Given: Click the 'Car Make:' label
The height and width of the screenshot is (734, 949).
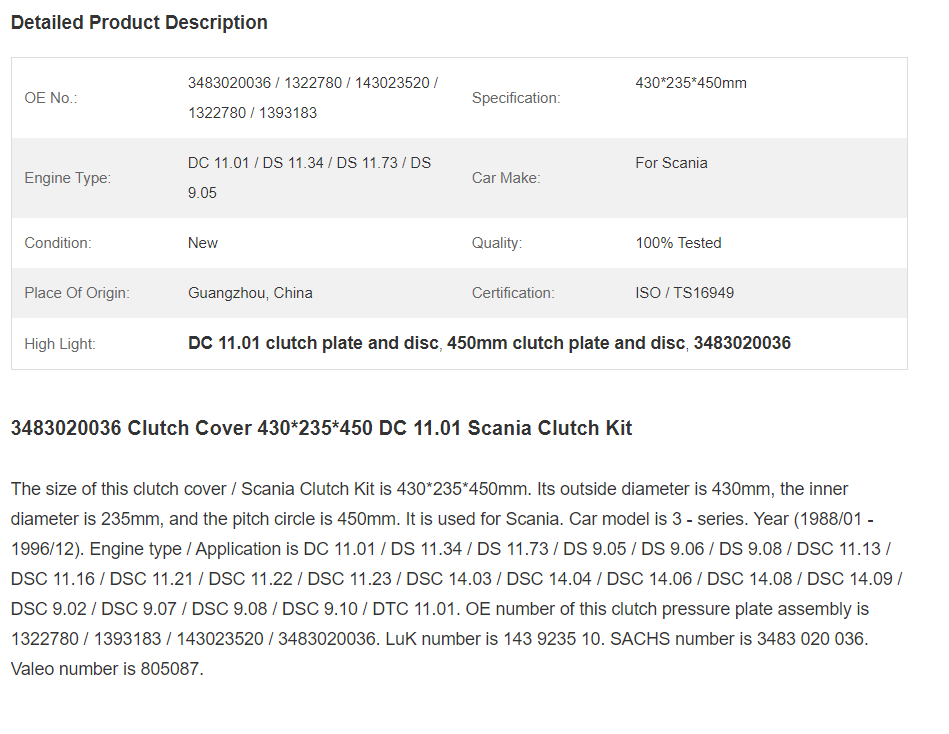Looking at the screenshot, I should [506, 178].
